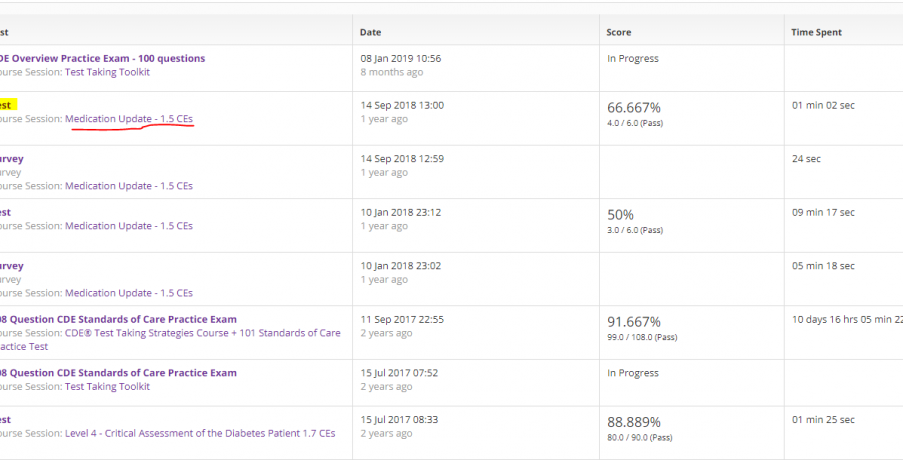Click the red-underlined Medication Update - 1.5 CEs link

point(129,120)
